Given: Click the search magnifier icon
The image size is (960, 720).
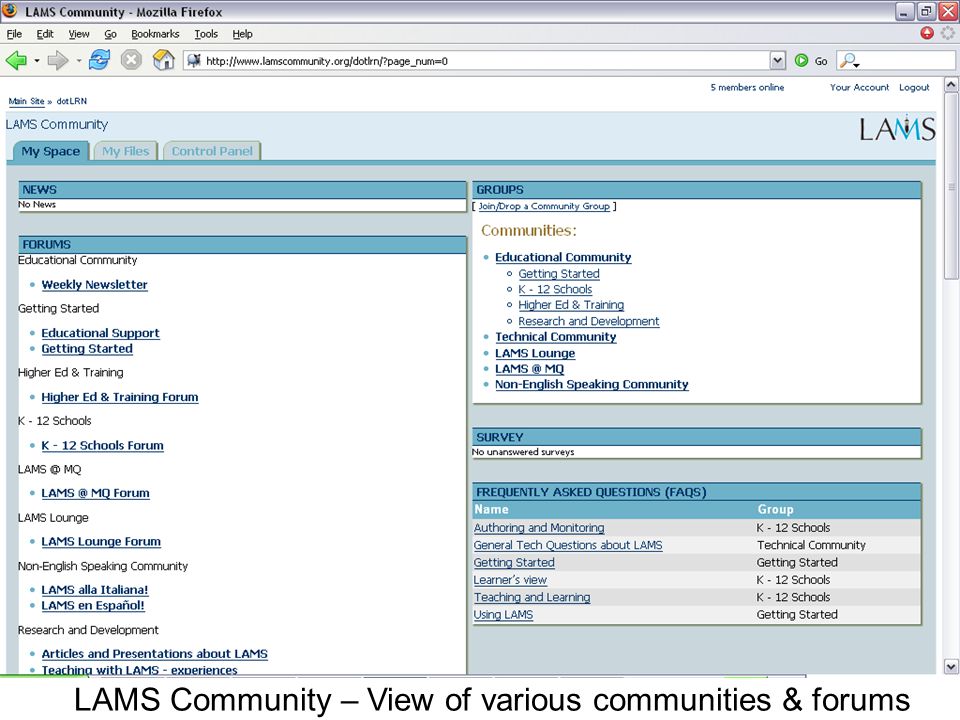Looking at the screenshot, I should pos(849,61).
